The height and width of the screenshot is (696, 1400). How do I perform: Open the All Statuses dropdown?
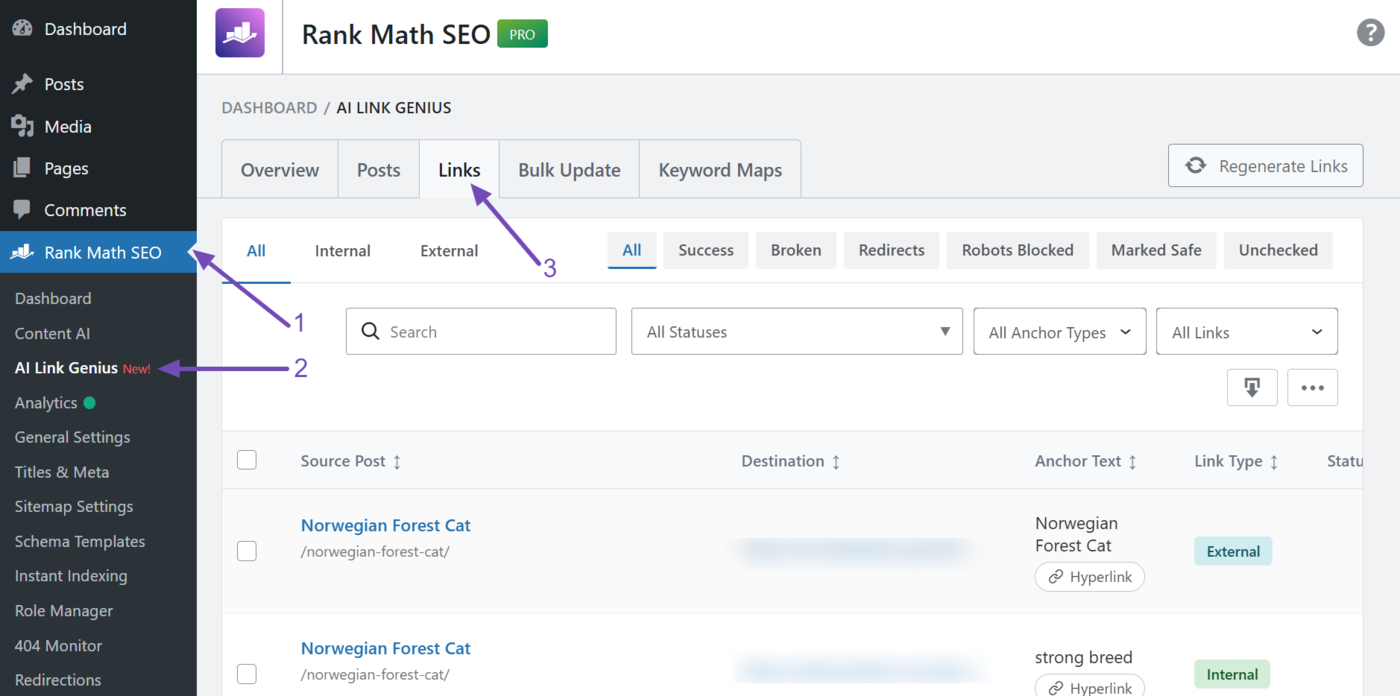click(797, 331)
